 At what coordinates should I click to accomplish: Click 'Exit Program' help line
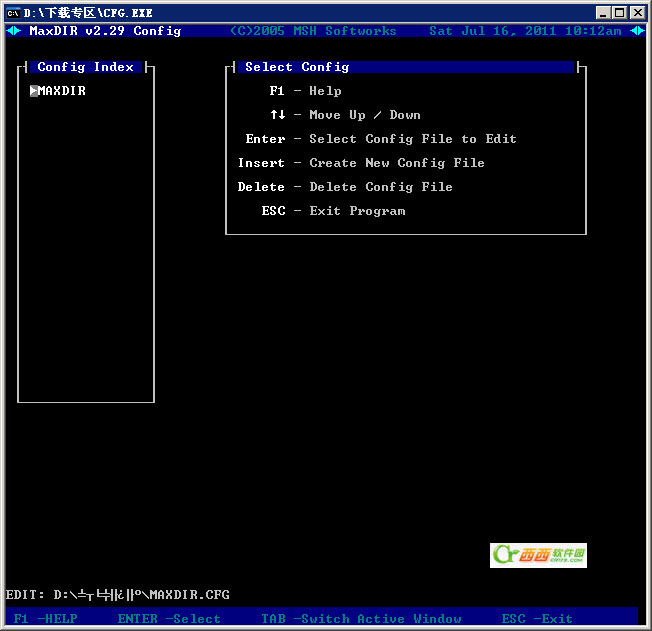[333, 211]
